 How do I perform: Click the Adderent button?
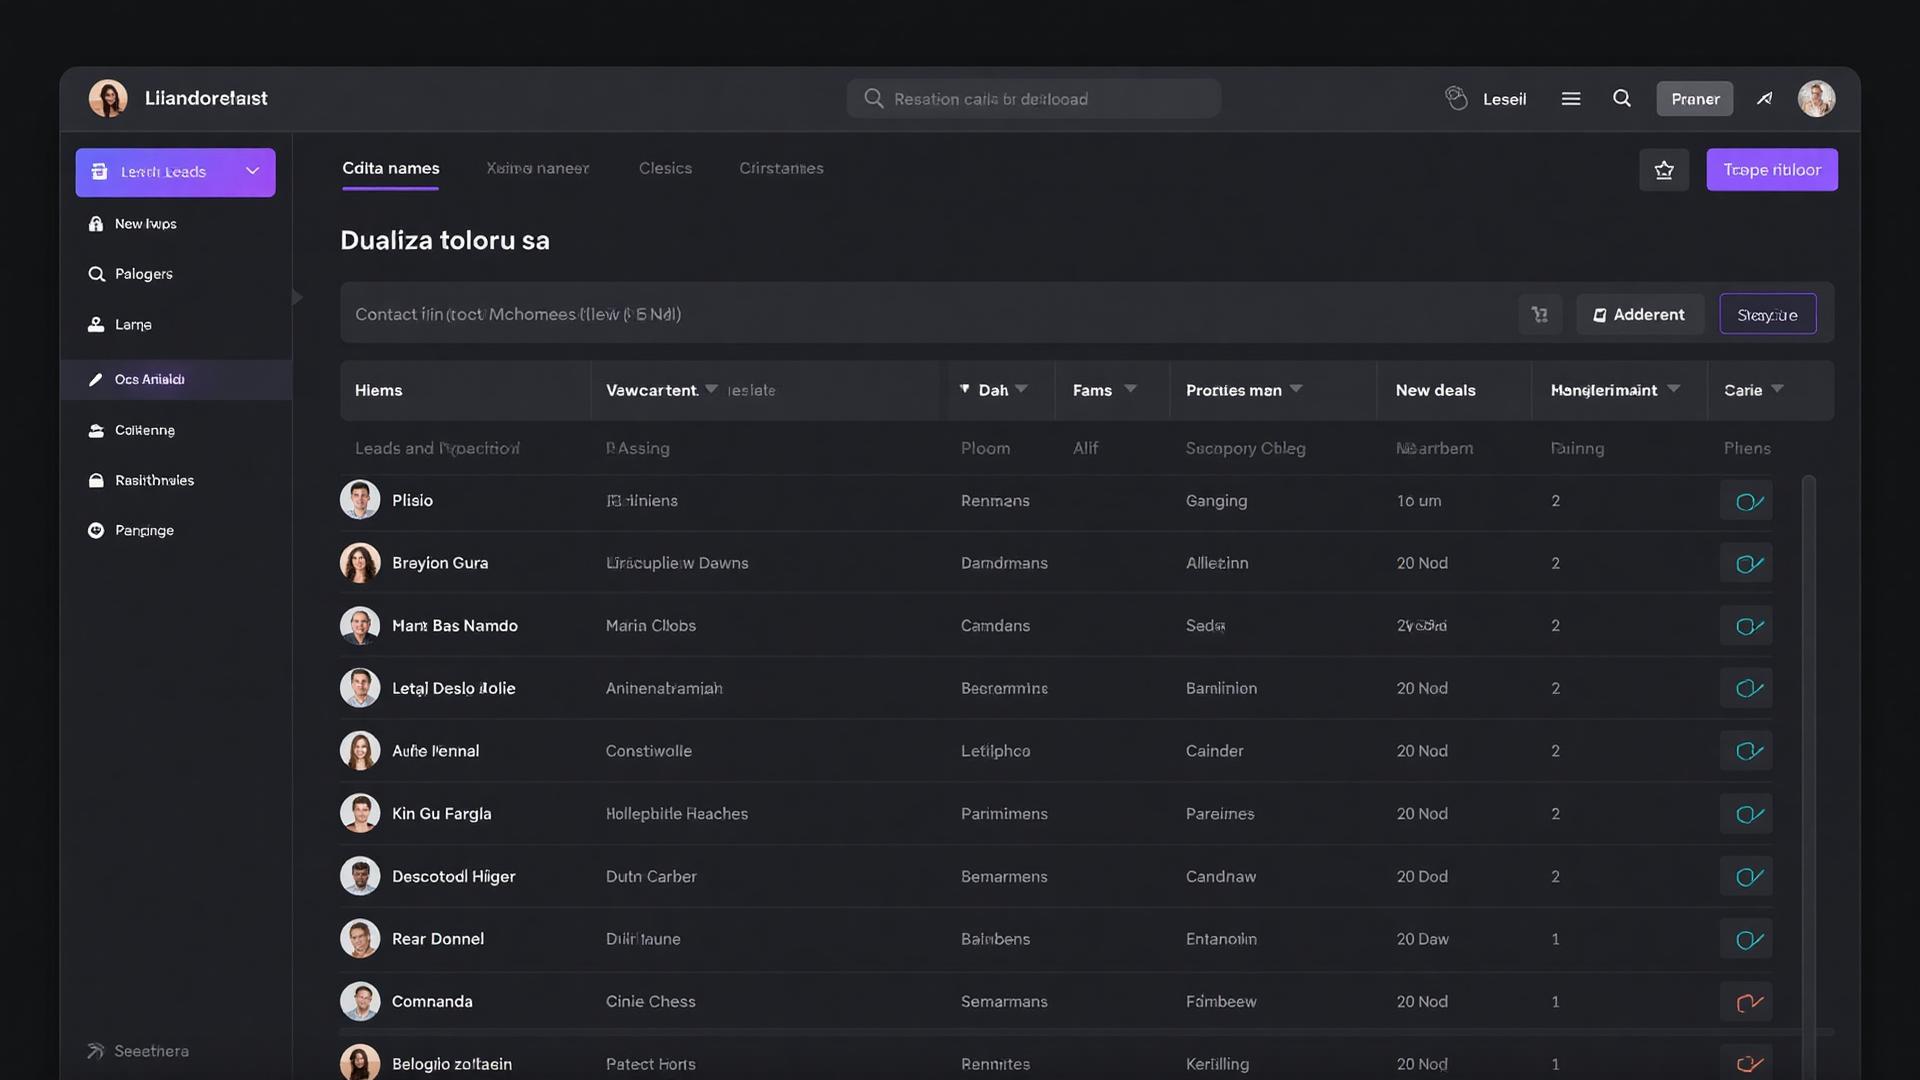[x=1640, y=314]
